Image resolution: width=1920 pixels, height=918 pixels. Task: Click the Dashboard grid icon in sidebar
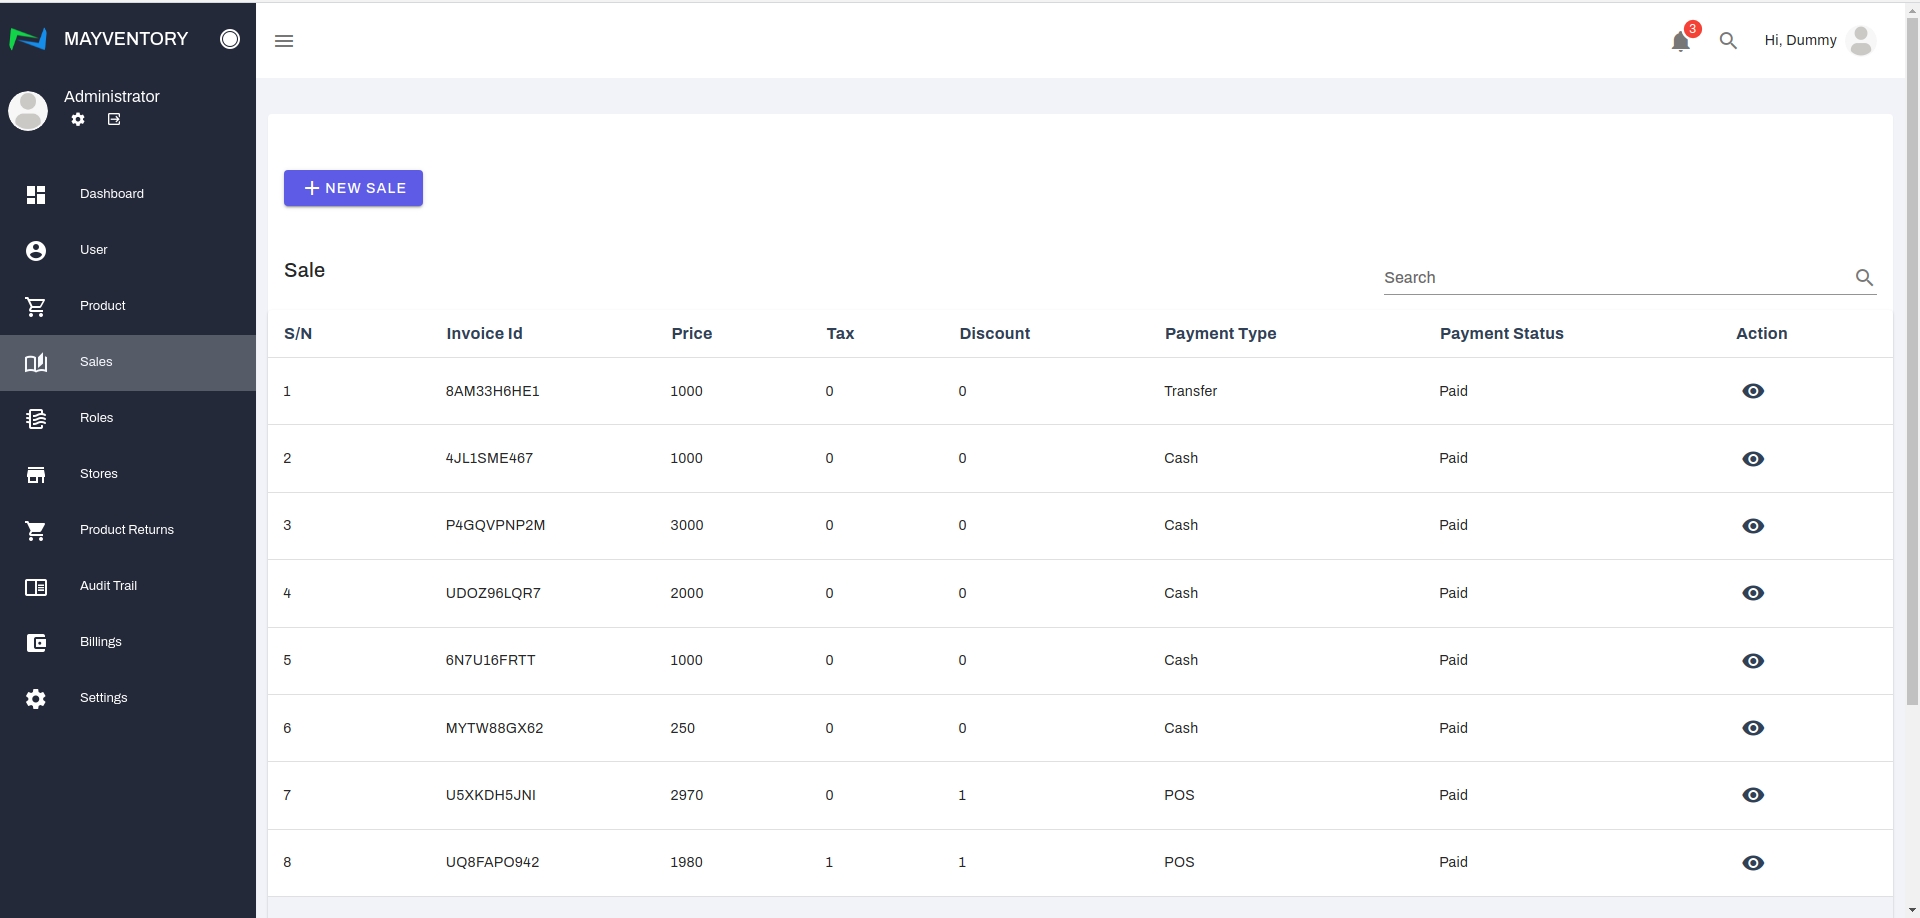36,194
